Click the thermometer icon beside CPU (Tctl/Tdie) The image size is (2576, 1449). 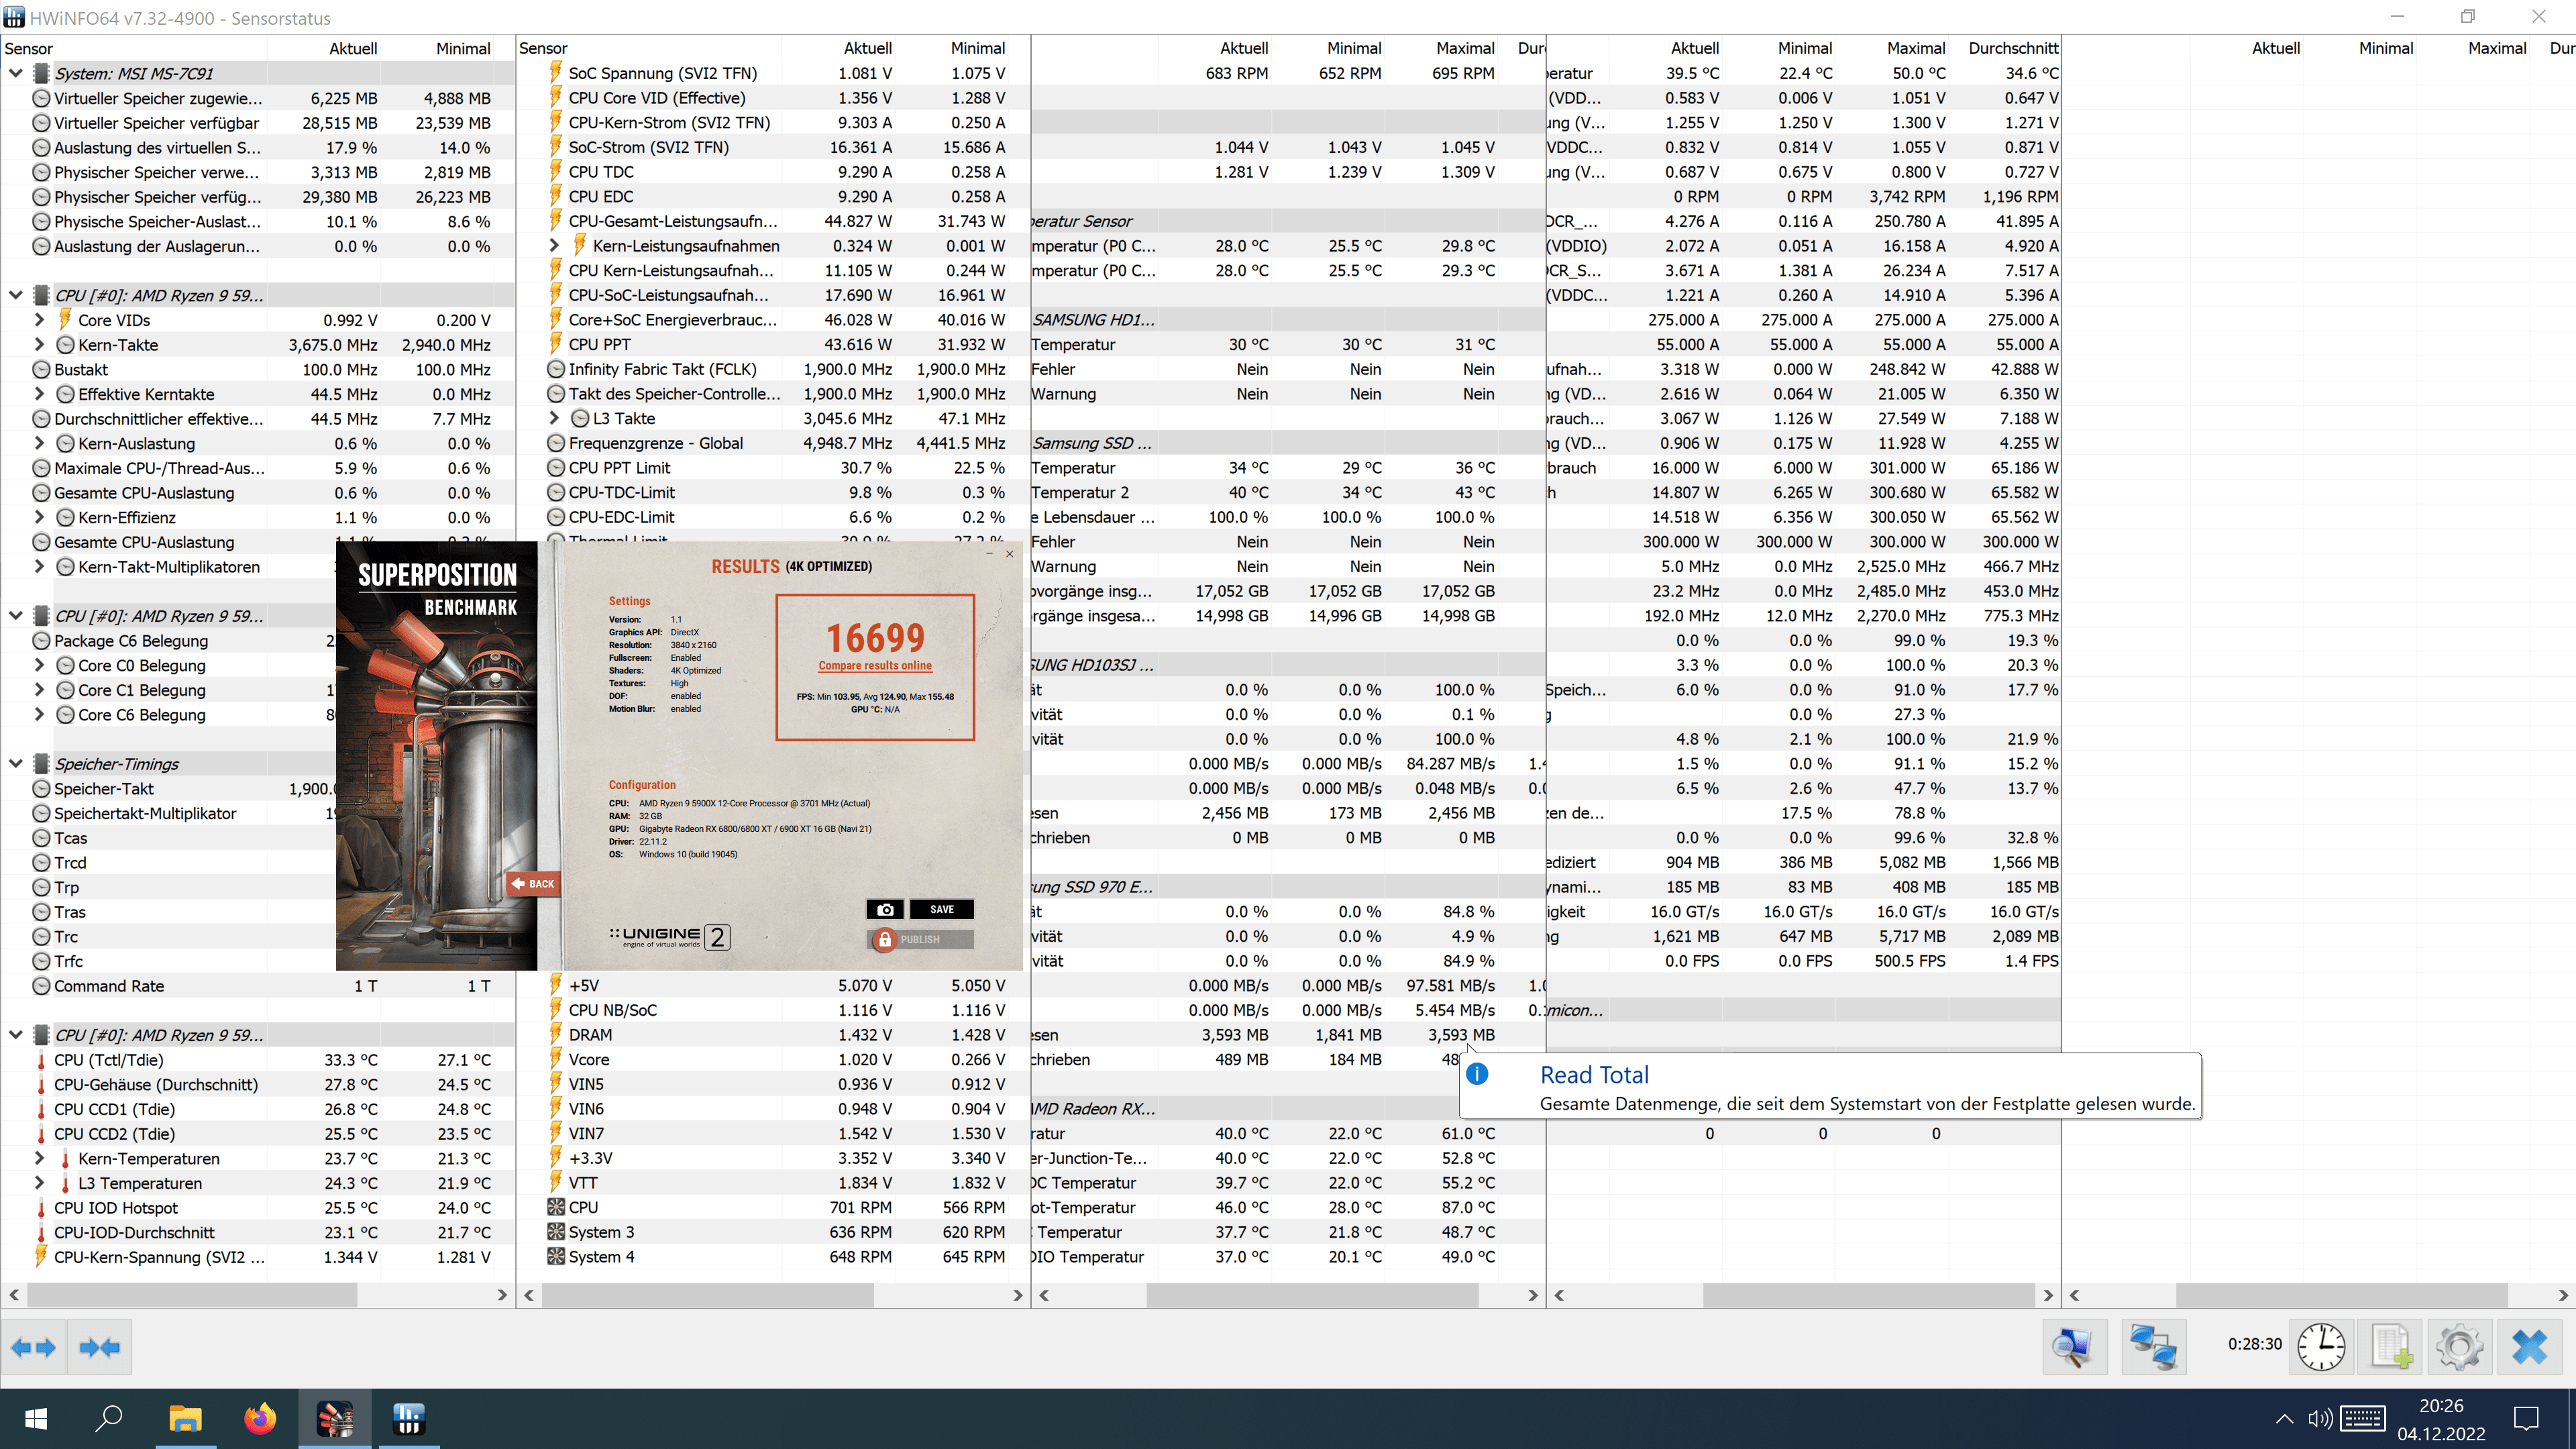click(41, 1060)
